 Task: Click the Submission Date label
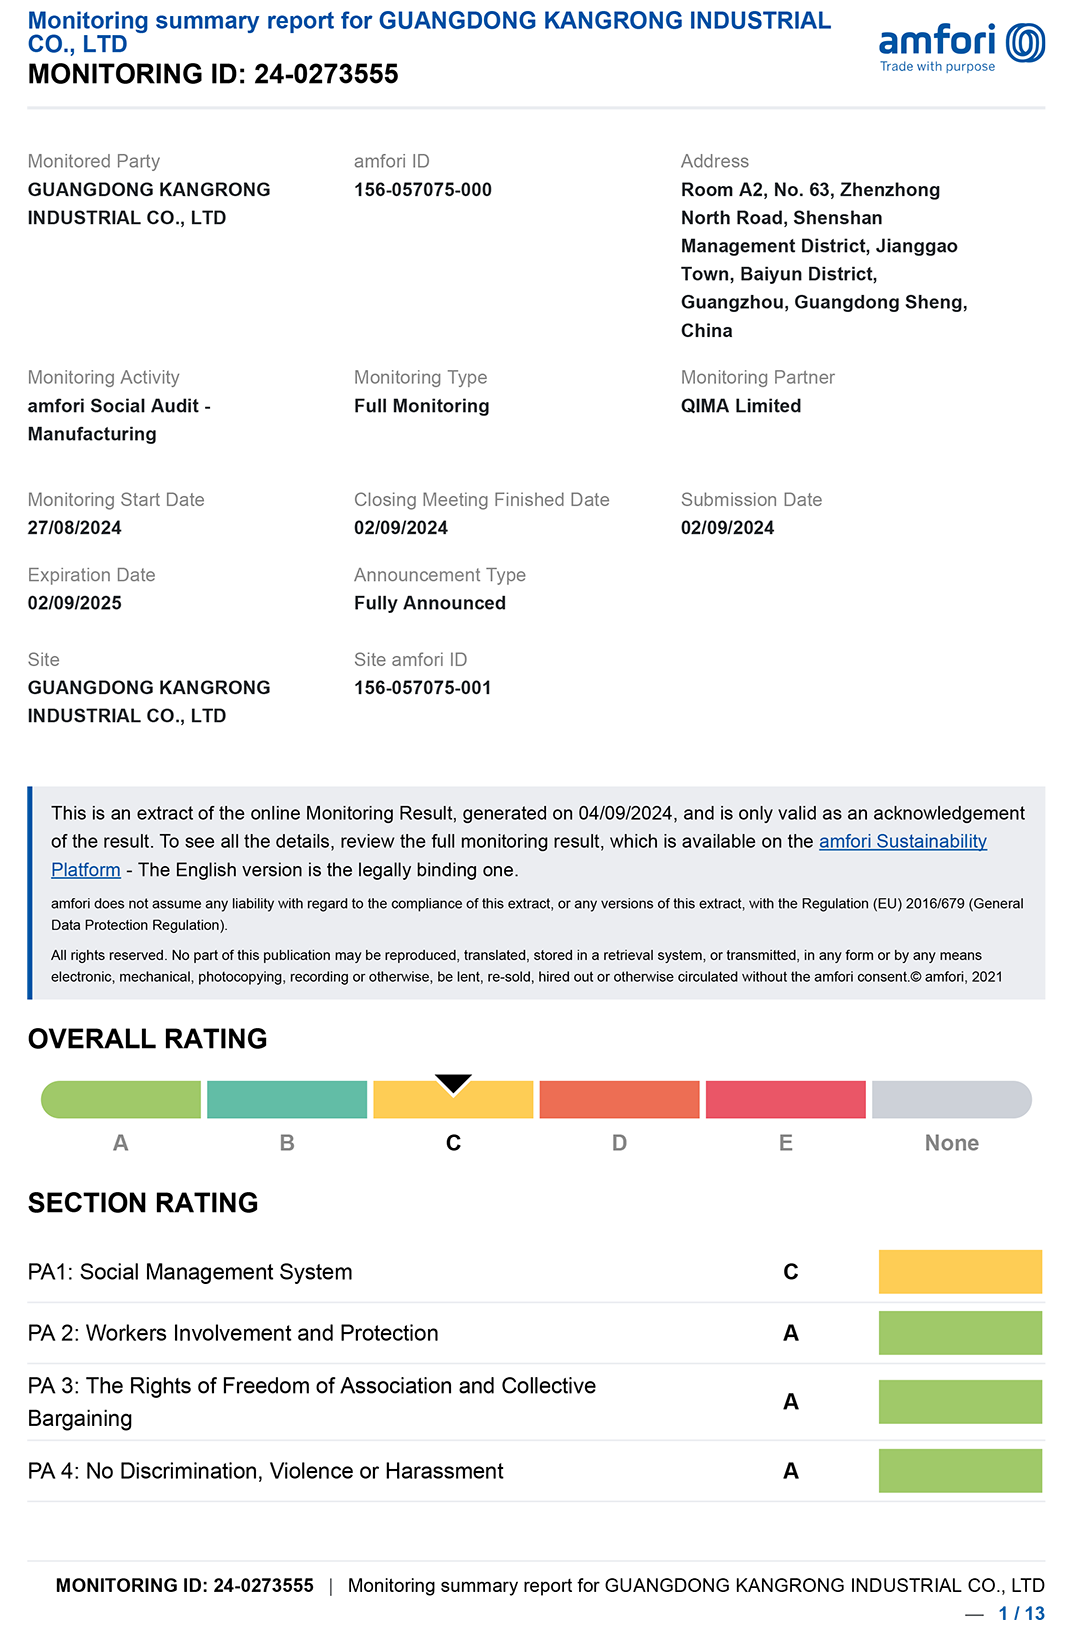coord(752,500)
